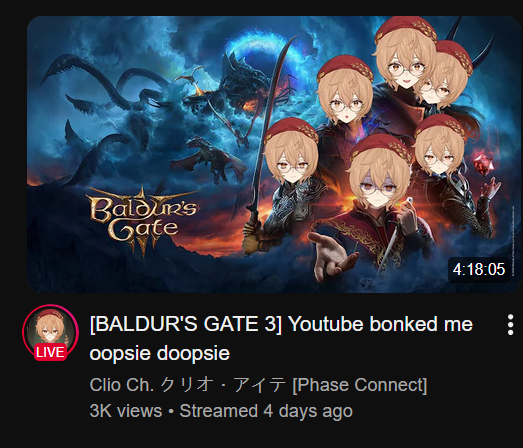Click the bottom center character with glasses
Viewport: 523px width, 448px height.
[x=380, y=173]
